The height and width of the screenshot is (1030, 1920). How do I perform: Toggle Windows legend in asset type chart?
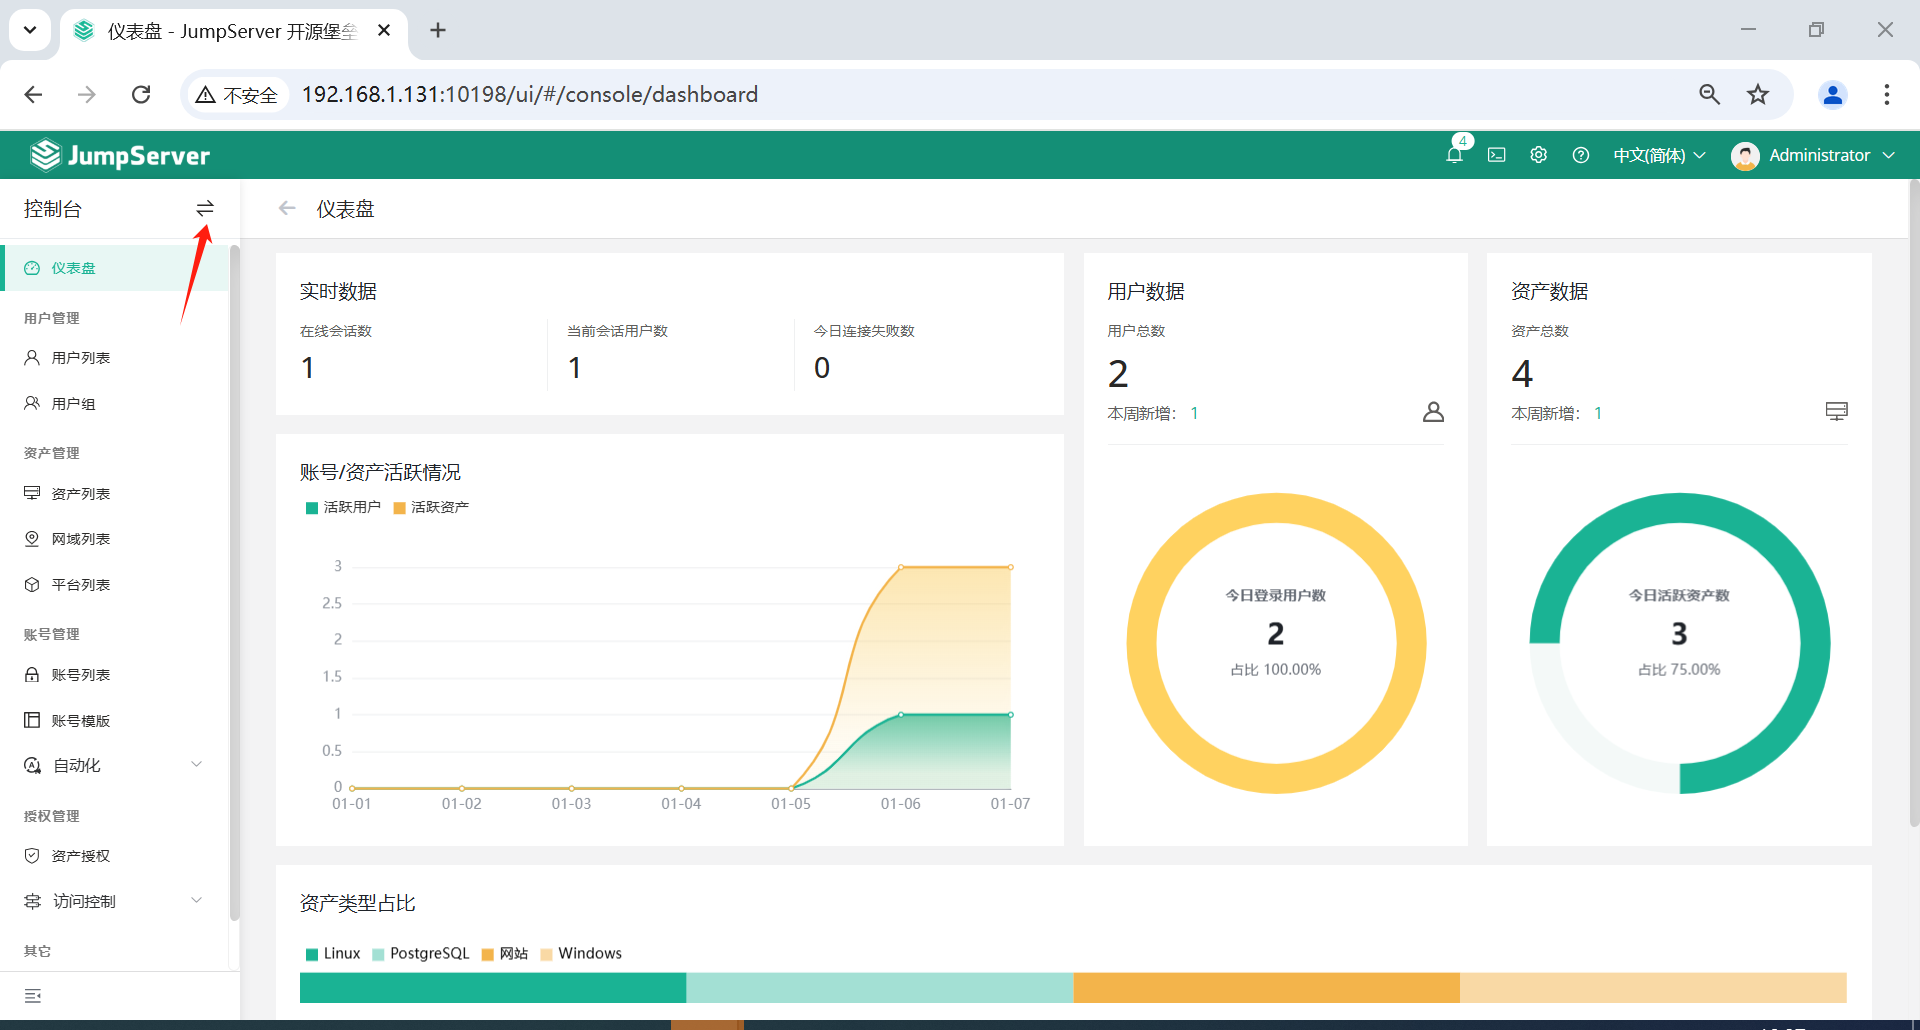(581, 953)
